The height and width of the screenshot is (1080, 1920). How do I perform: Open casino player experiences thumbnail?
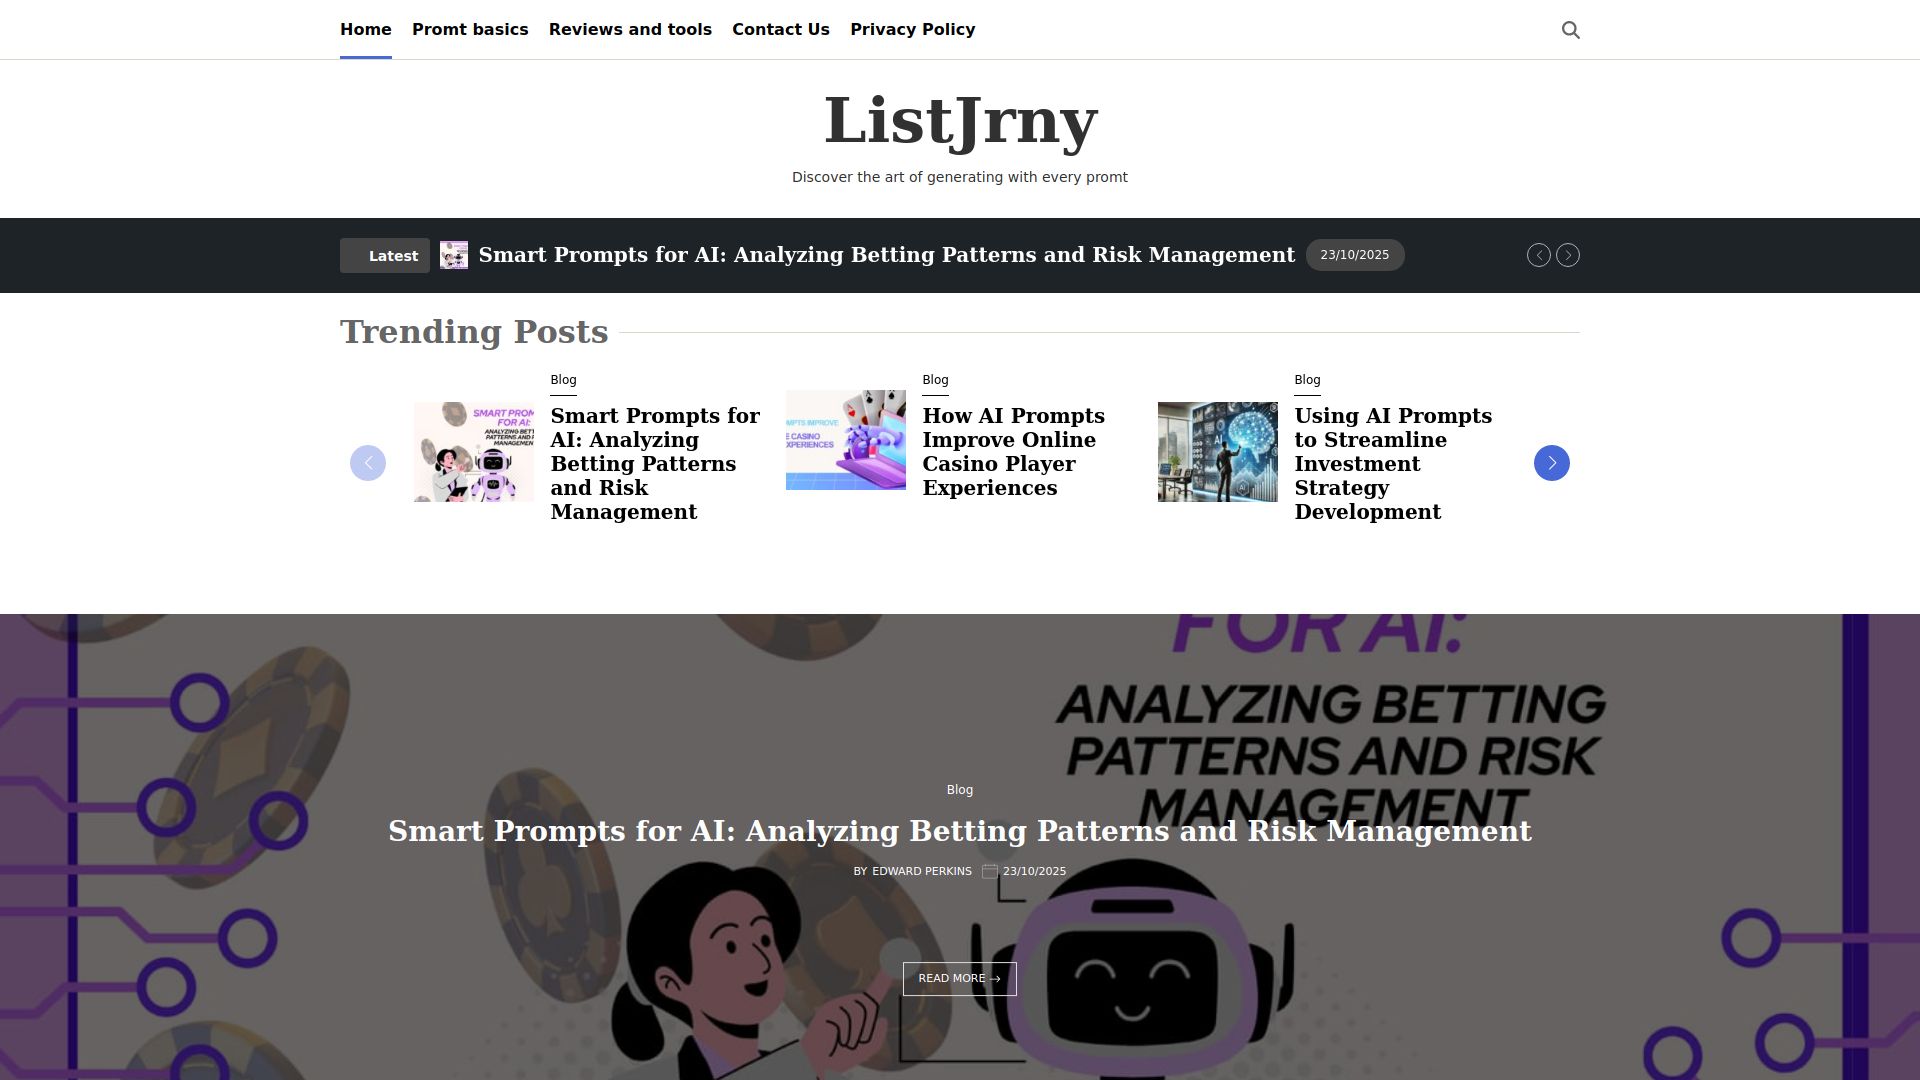click(x=846, y=440)
